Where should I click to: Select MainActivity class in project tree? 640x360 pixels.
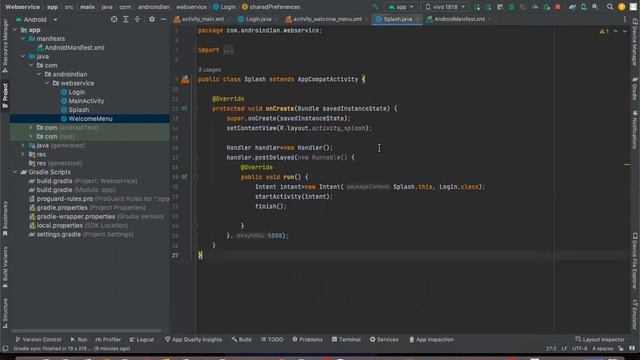pyautogui.click(x=86, y=101)
